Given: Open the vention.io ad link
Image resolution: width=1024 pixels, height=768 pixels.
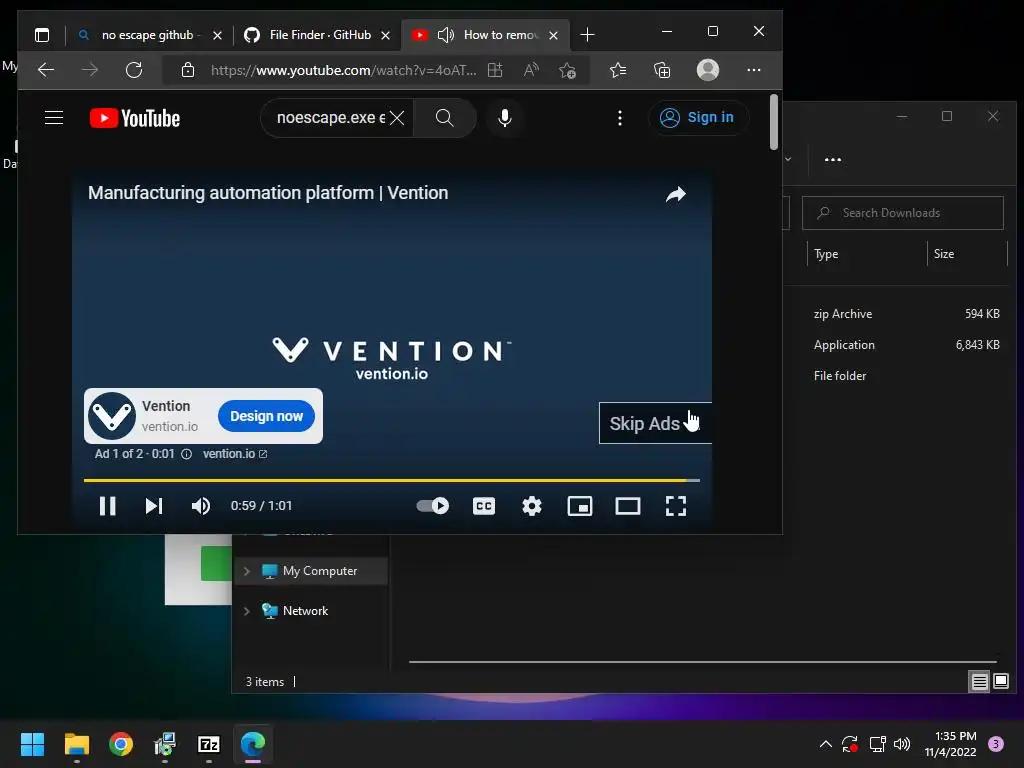Looking at the screenshot, I should (234, 454).
